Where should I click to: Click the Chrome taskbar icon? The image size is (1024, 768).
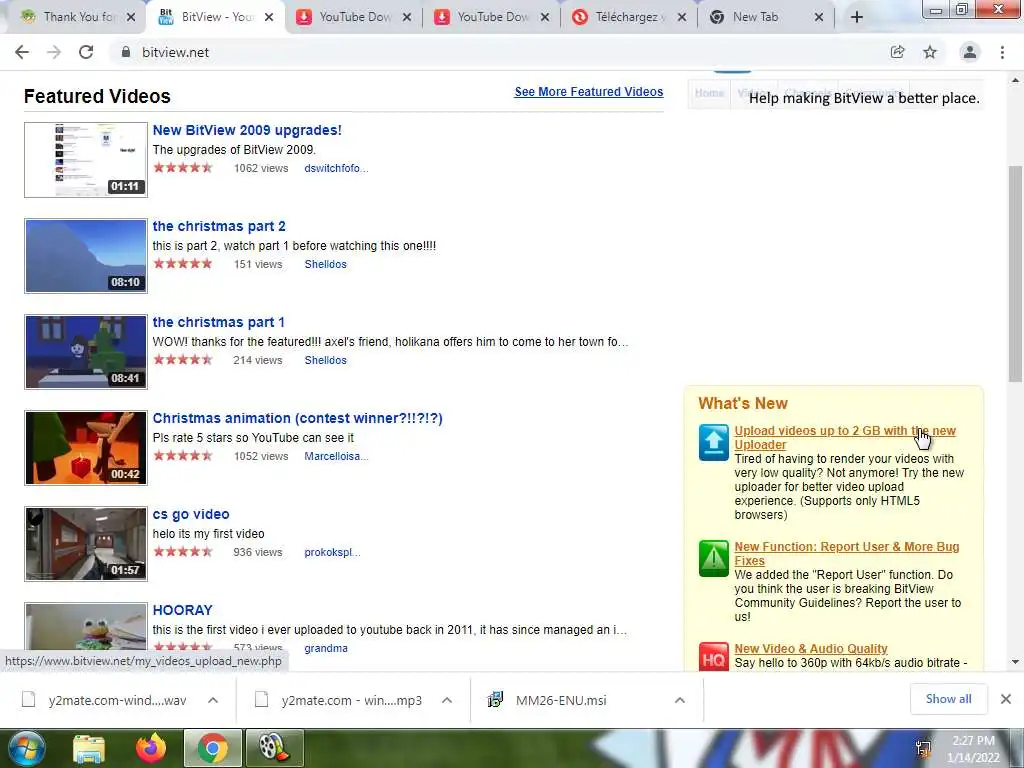[x=212, y=748]
